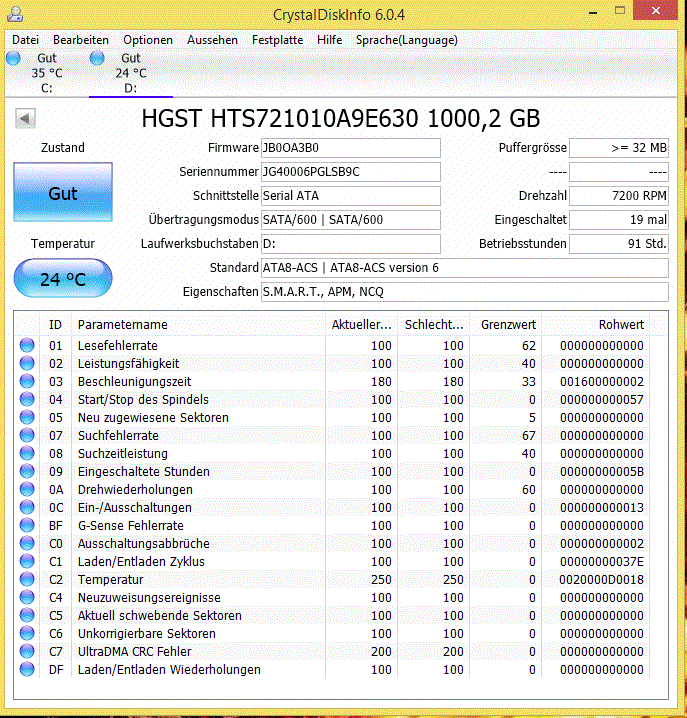Click the Seriennummer field

(x=351, y=172)
